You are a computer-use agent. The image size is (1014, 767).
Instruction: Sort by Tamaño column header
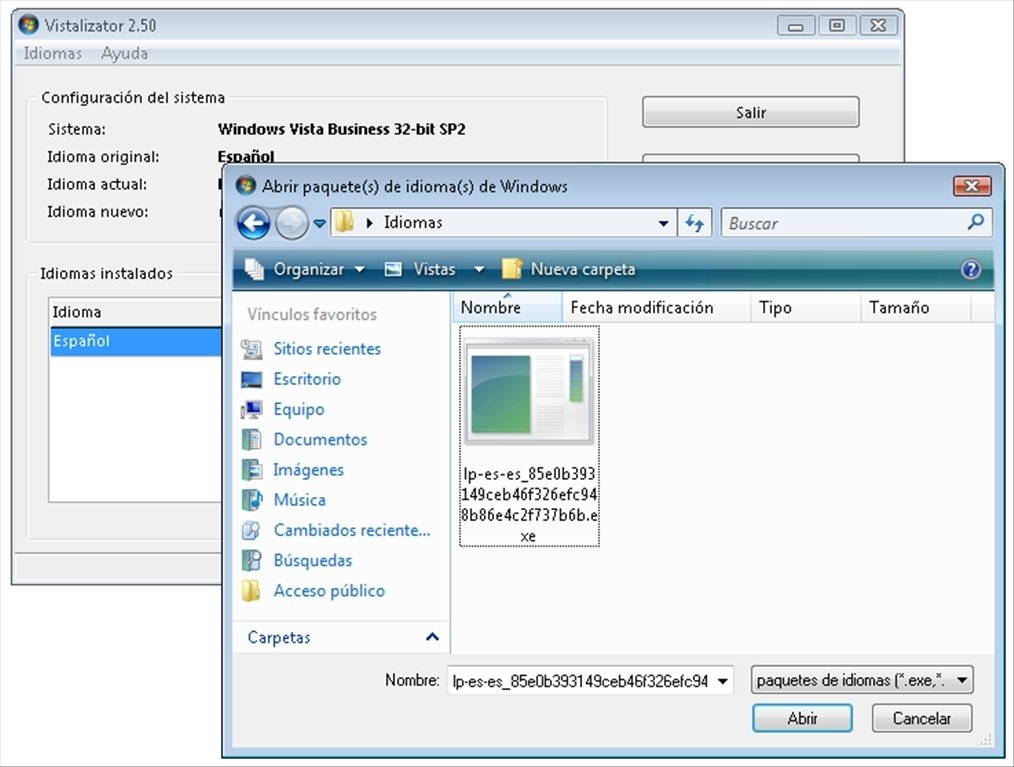pyautogui.click(x=916, y=307)
